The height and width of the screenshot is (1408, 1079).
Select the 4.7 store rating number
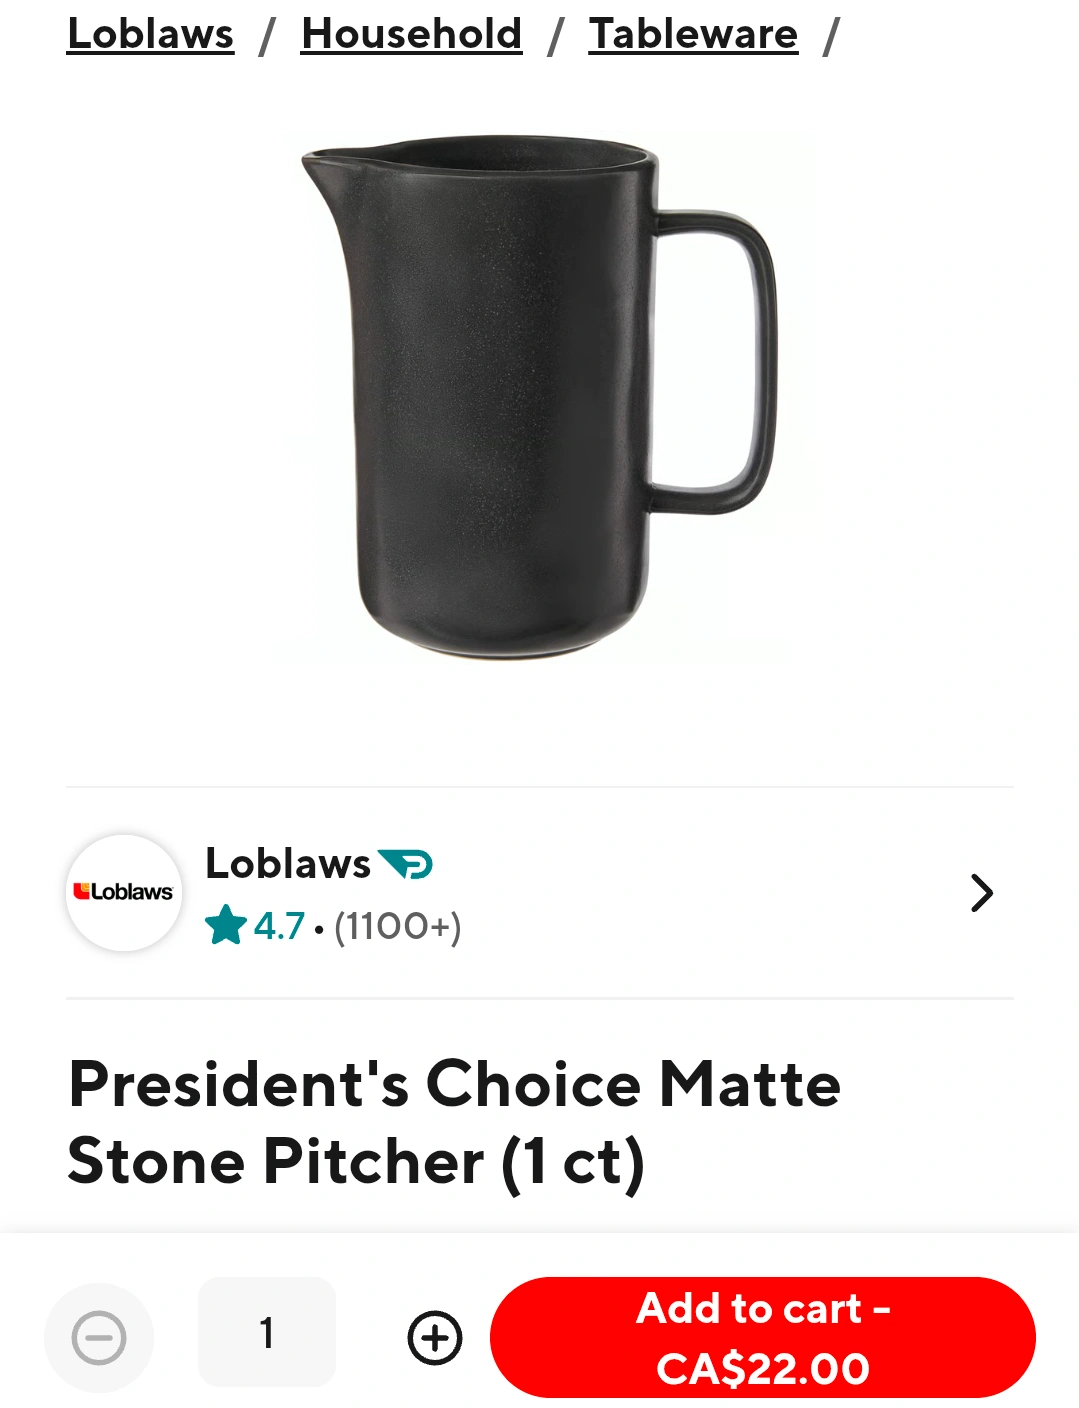click(x=279, y=926)
